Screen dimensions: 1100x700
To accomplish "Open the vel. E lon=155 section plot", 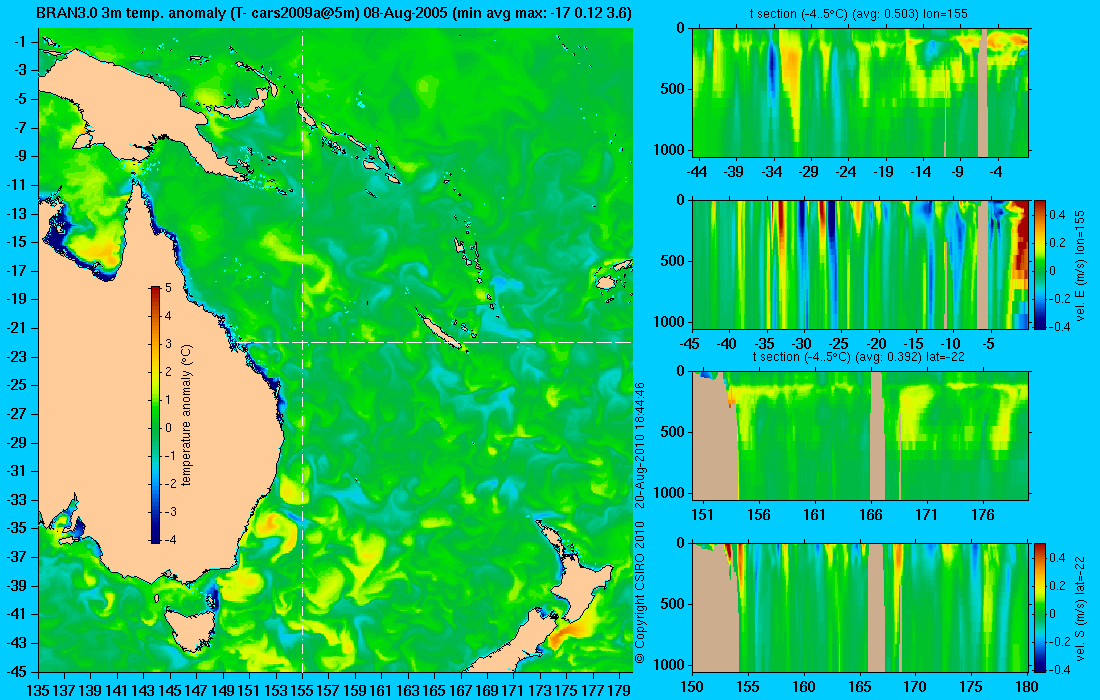I will (861, 264).
